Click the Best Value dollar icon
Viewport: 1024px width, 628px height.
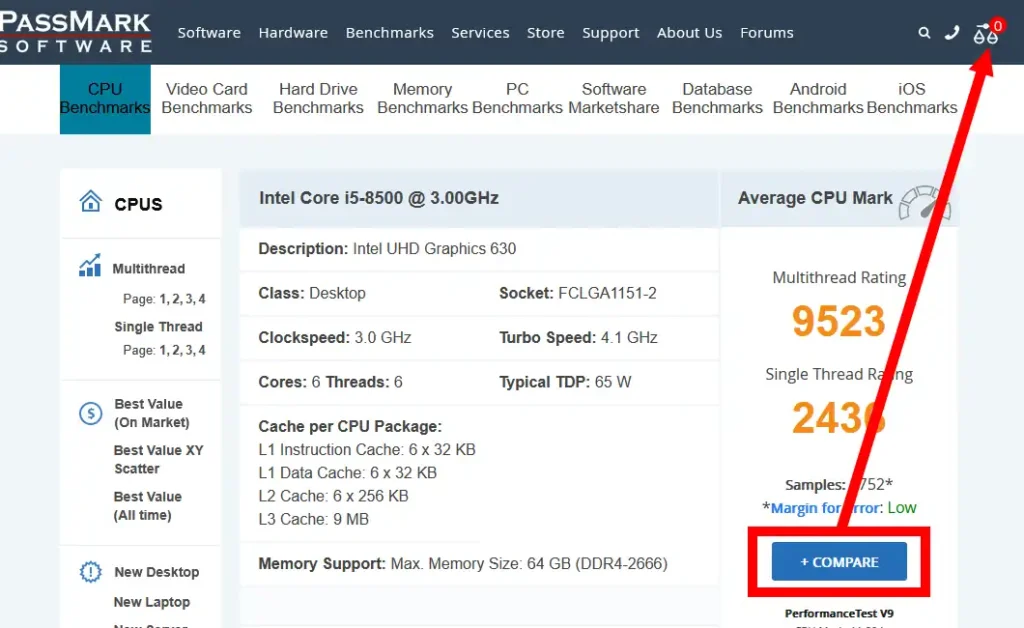[90, 413]
